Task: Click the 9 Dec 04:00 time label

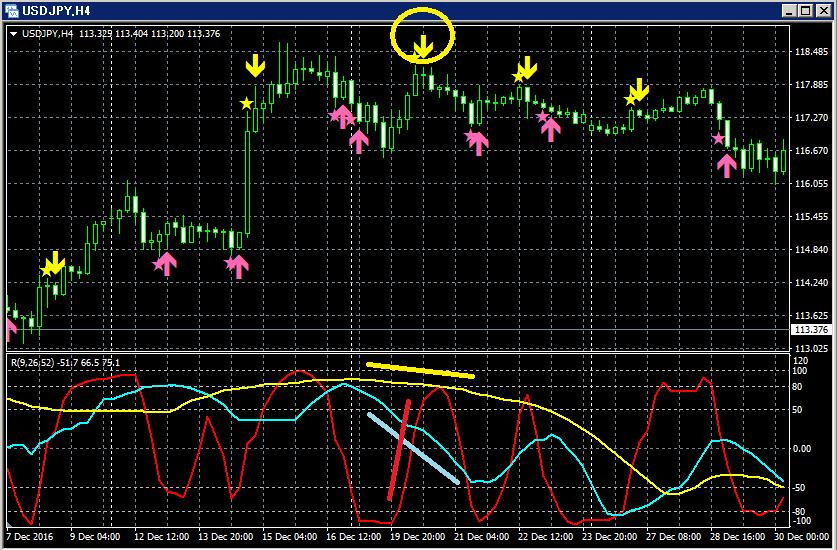Action: [96, 536]
